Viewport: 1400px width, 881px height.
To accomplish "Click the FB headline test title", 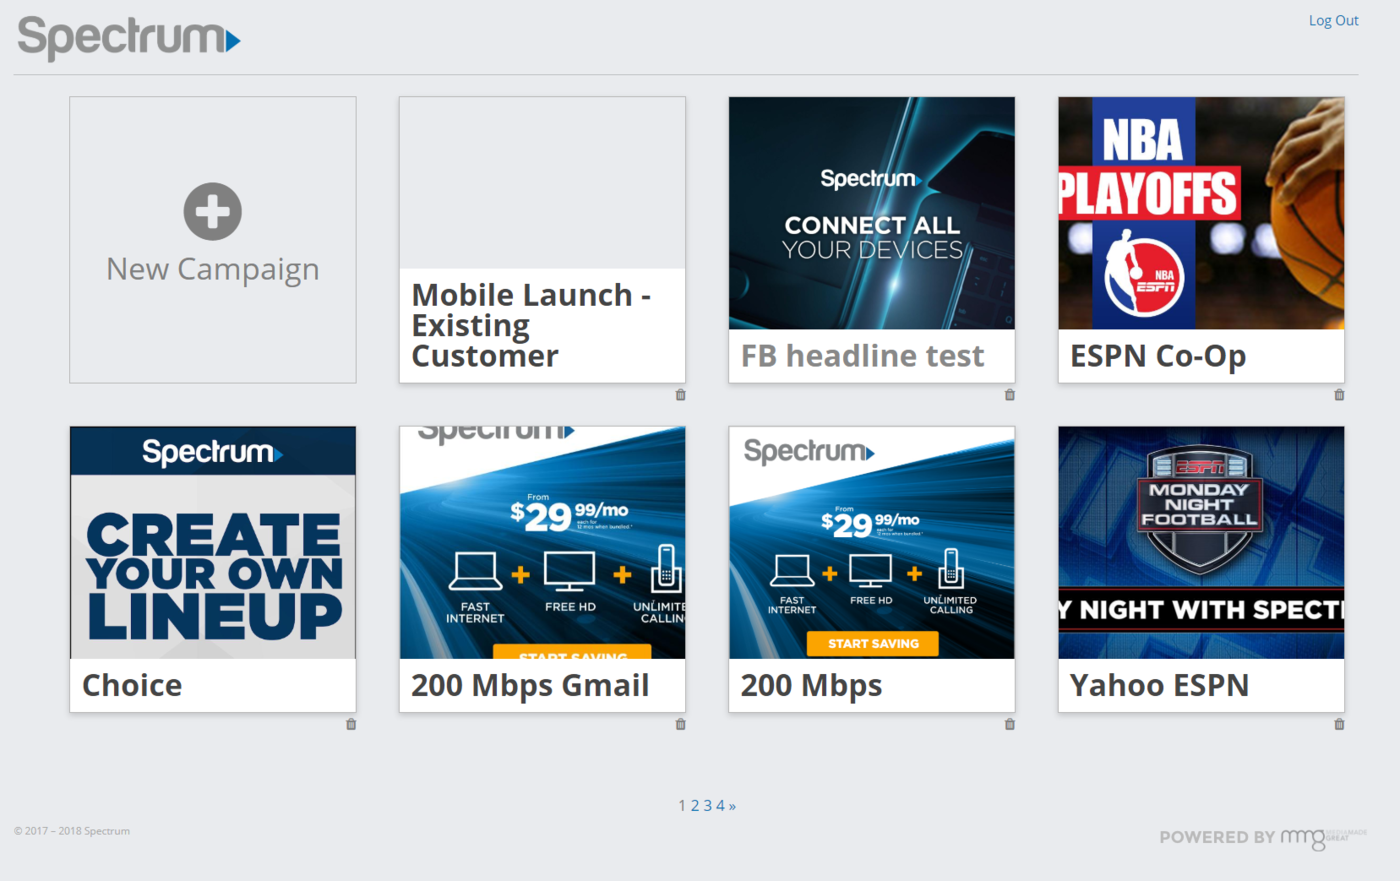I will pos(862,356).
